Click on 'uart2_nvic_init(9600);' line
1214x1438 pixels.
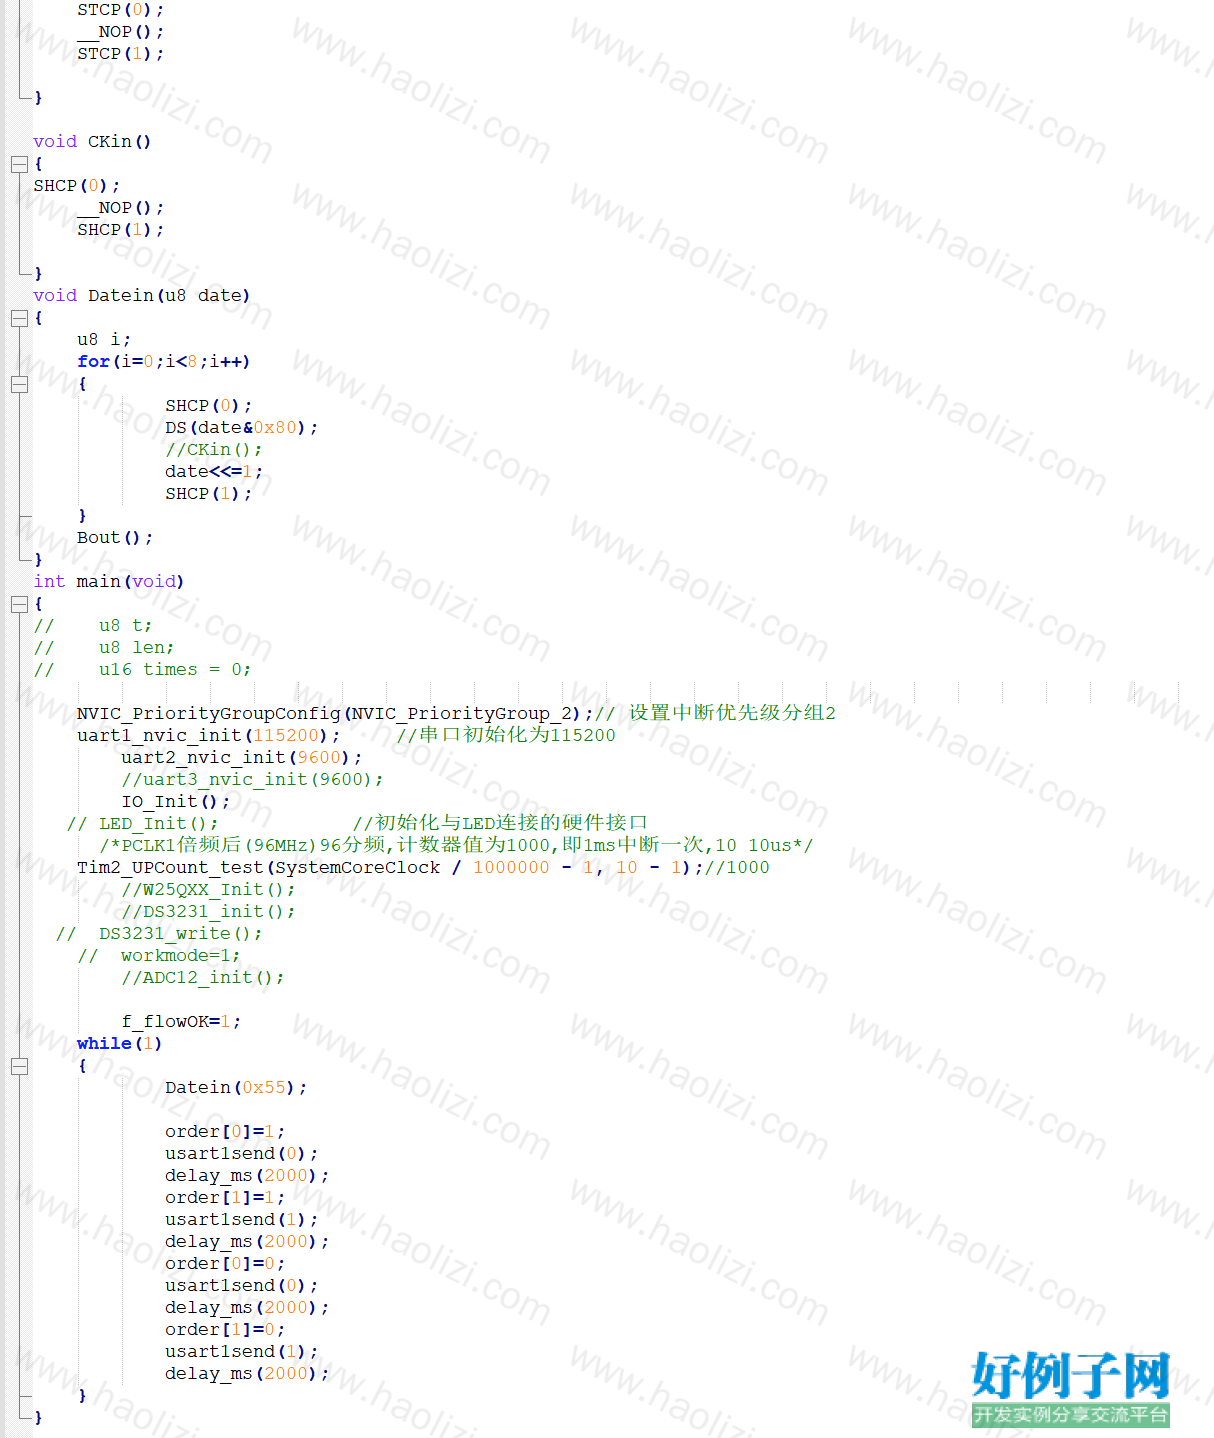(241, 758)
